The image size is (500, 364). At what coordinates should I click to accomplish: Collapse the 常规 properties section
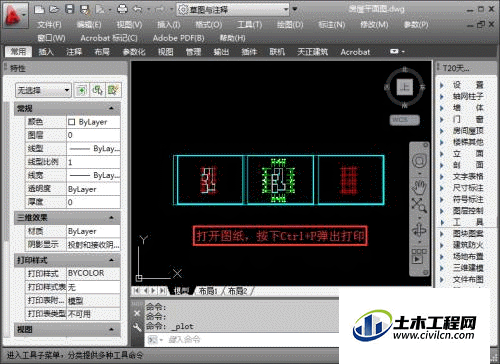point(111,108)
